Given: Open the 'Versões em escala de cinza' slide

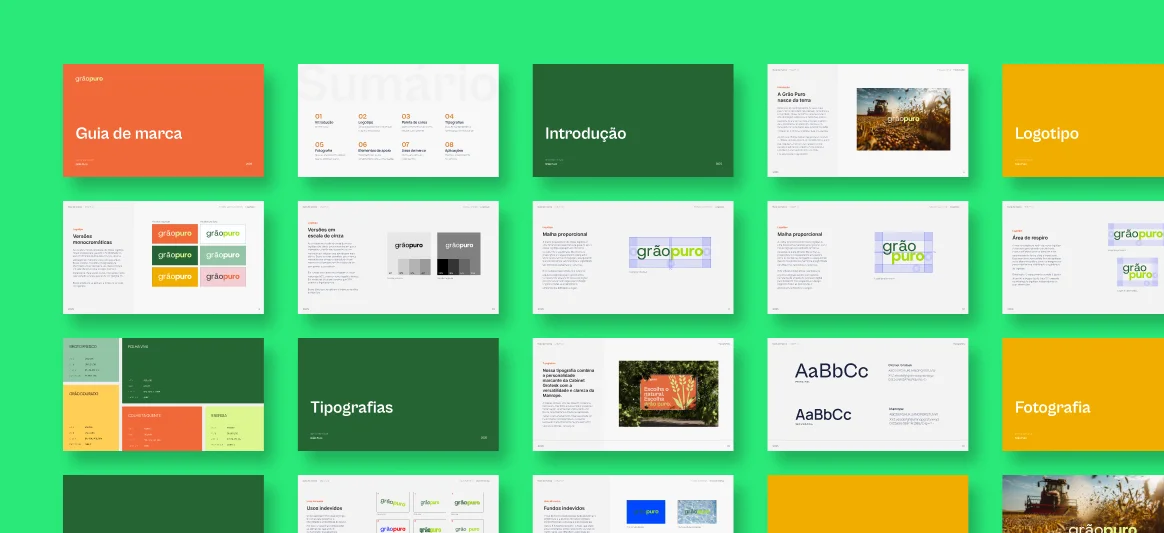Looking at the screenshot, I should pos(398,258).
